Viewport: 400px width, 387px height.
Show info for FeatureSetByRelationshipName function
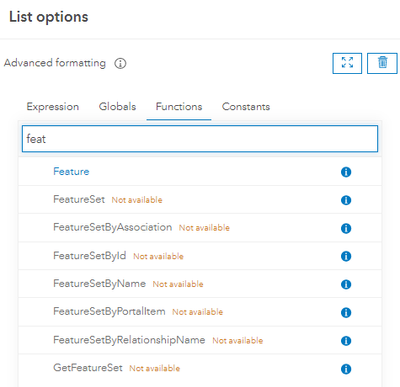346,341
